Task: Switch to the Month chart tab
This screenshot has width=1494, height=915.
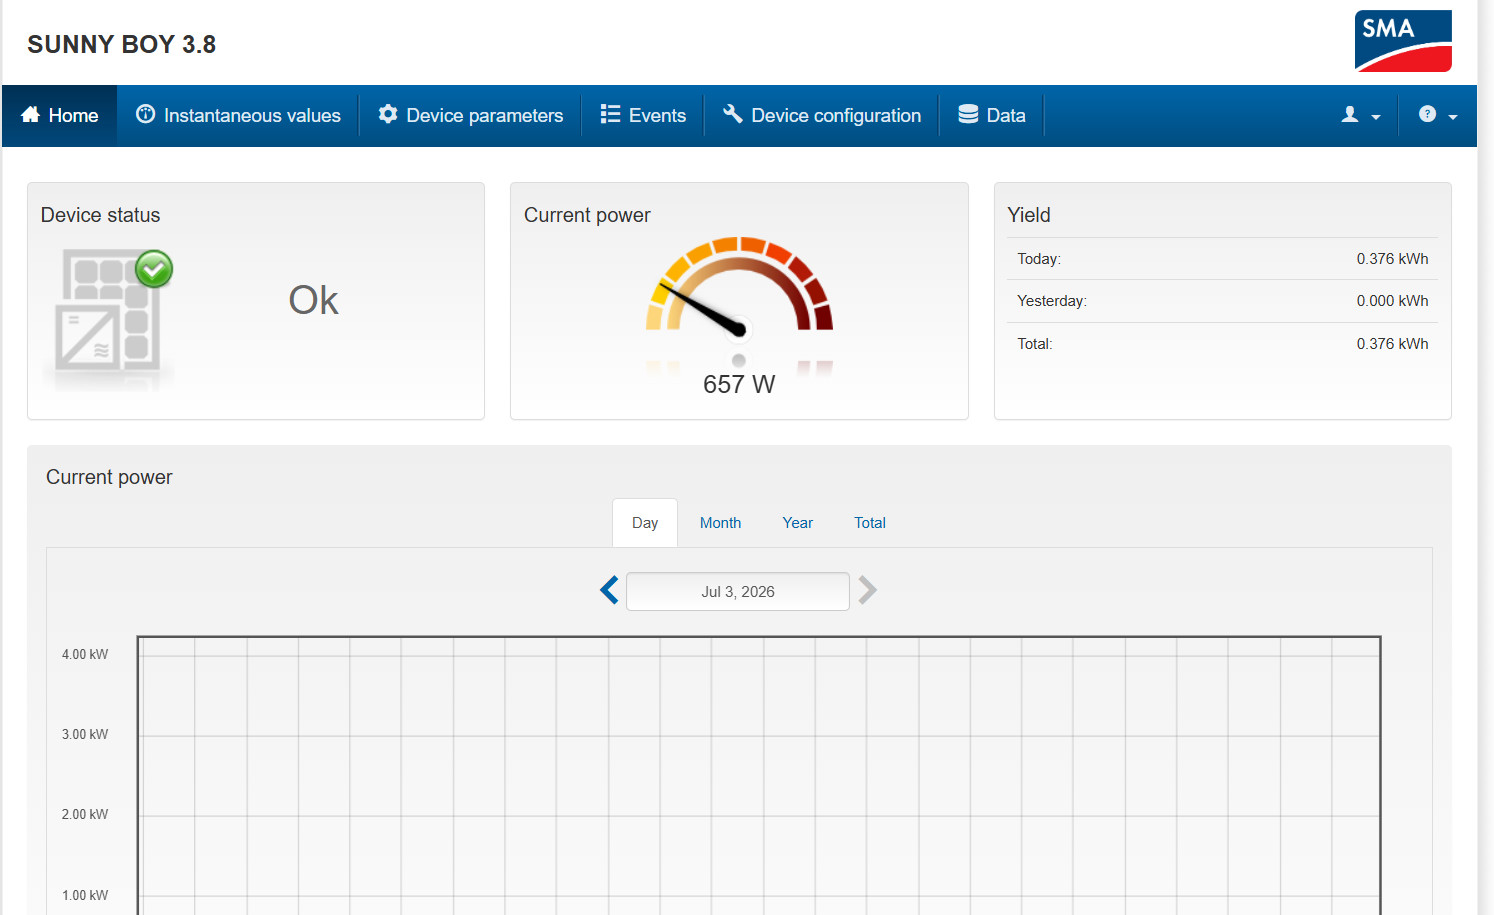Action: [x=720, y=522]
